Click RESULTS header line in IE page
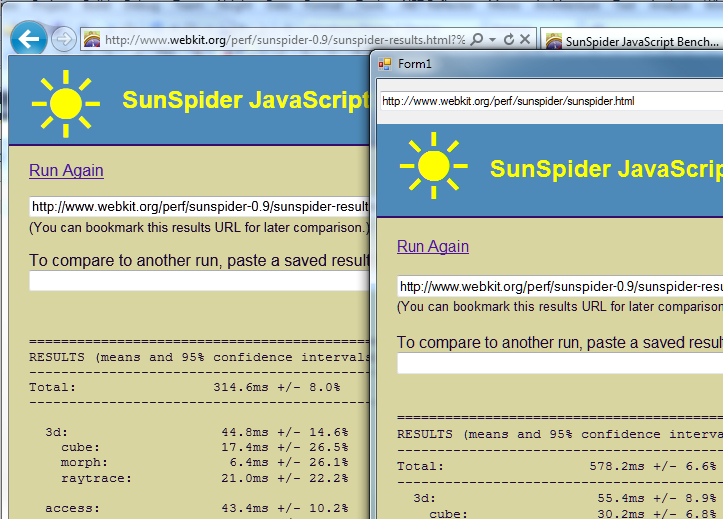723x519 pixels. [199, 357]
